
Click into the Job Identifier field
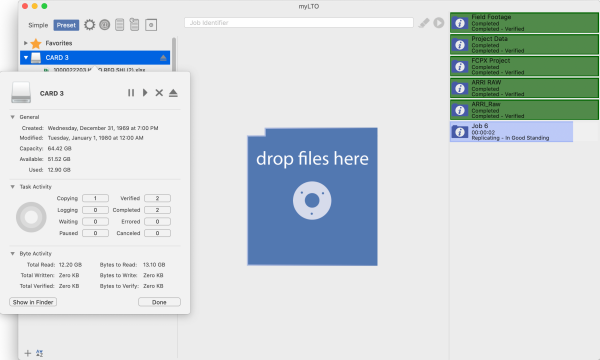click(x=298, y=23)
